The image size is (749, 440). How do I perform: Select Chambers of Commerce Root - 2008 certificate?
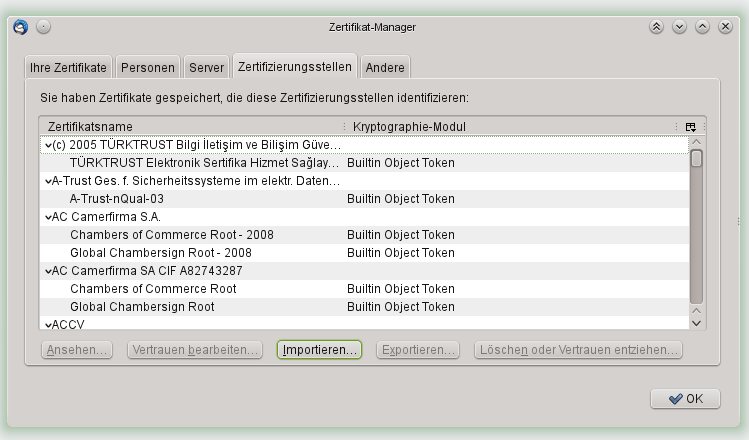point(171,235)
